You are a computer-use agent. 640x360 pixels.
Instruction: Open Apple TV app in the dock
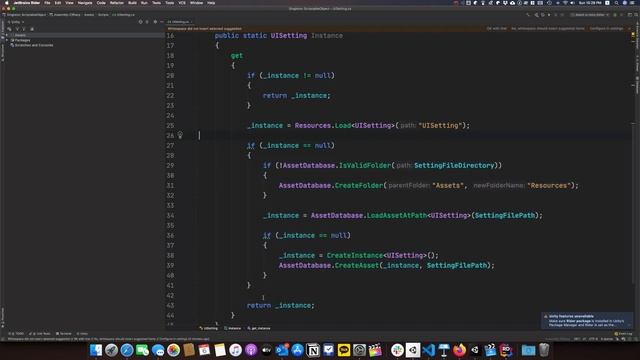coord(267,350)
